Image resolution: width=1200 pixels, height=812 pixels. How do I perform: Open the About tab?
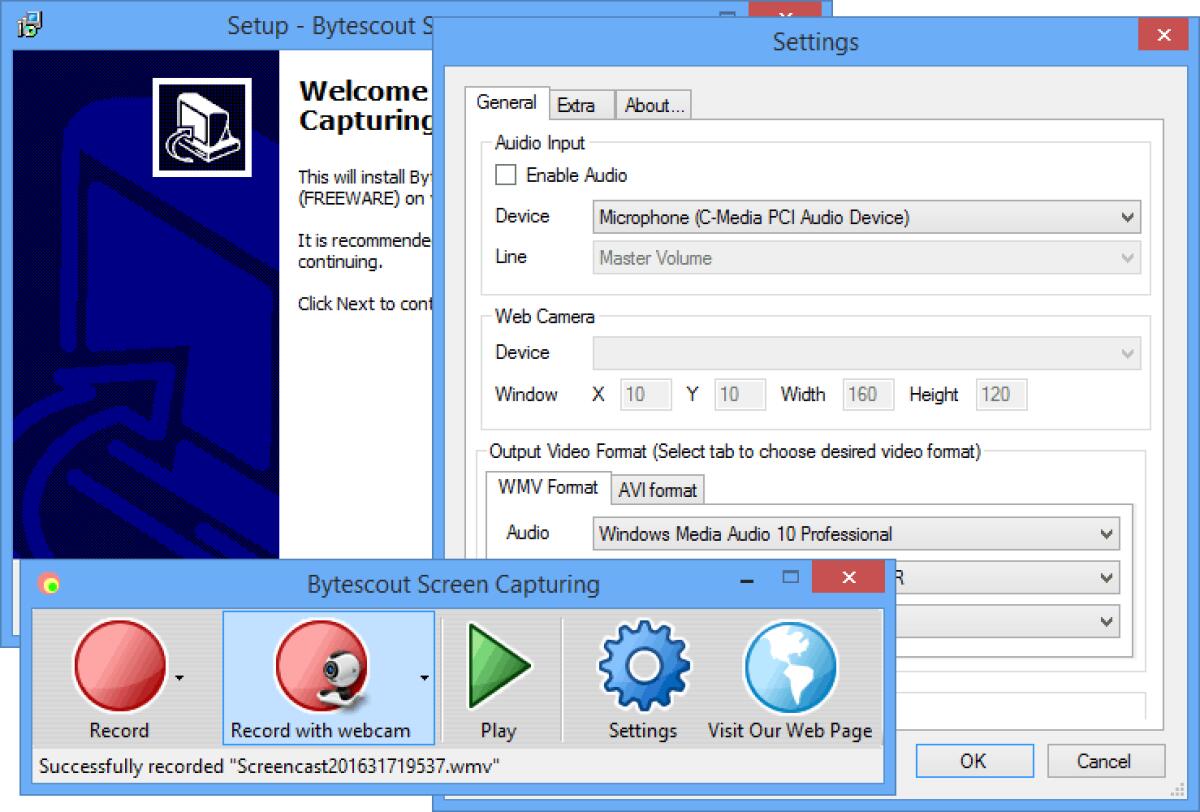click(x=652, y=104)
